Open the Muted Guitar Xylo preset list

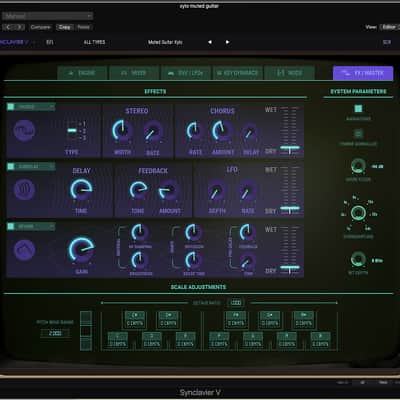(165, 42)
